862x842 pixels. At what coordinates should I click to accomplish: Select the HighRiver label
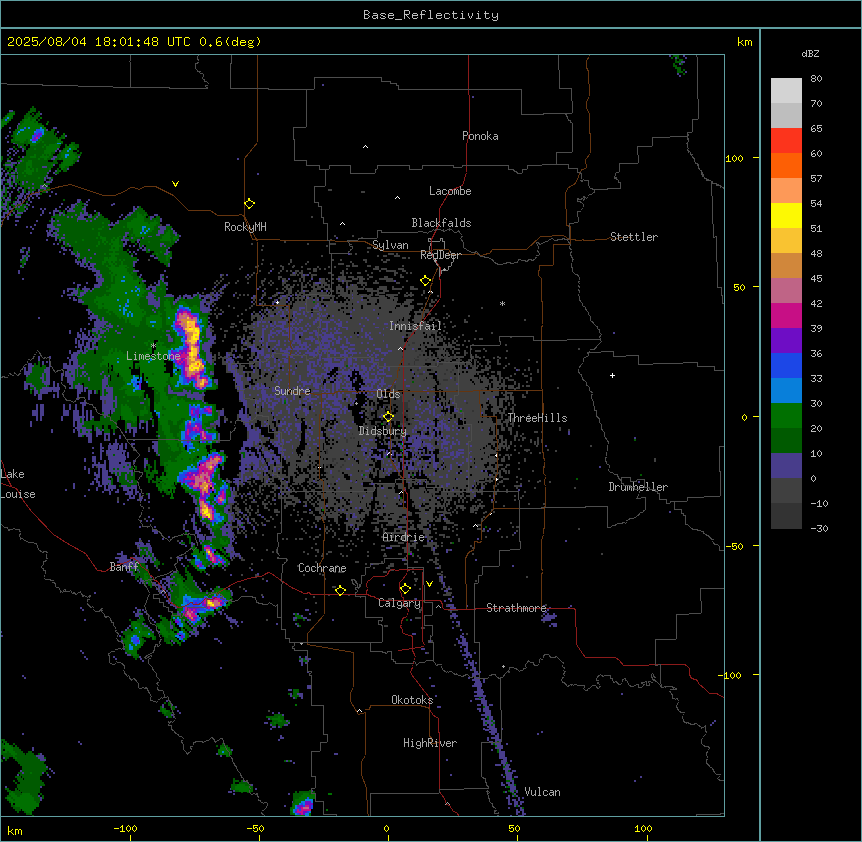pyautogui.click(x=430, y=743)
